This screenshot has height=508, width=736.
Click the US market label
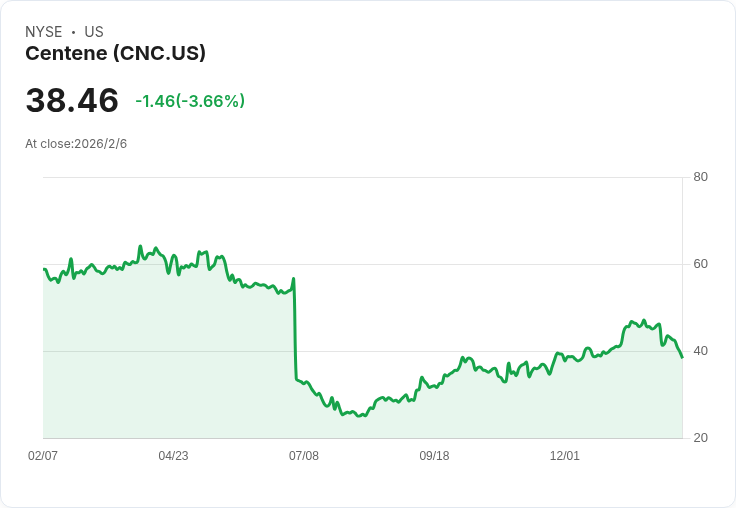pyautogui.click(x=94, y=32)
